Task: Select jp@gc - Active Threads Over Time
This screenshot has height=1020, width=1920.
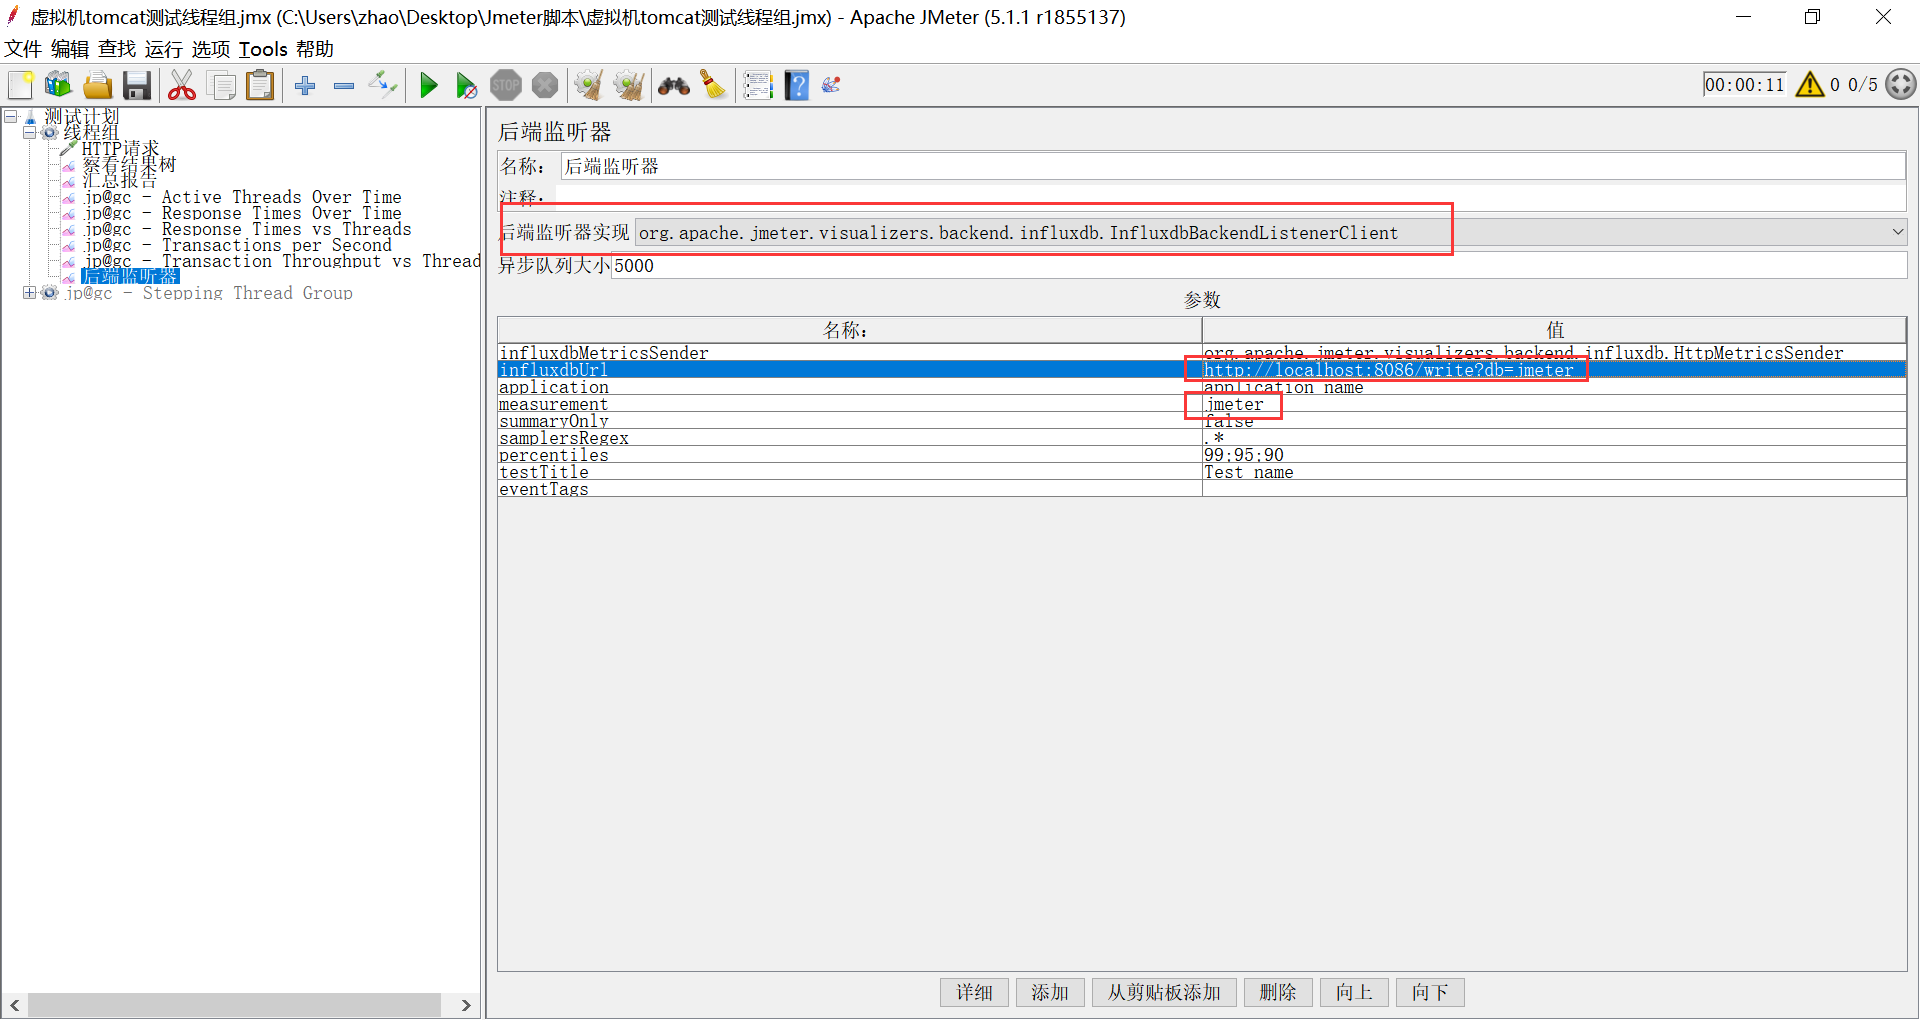Action: pos(243,197)
